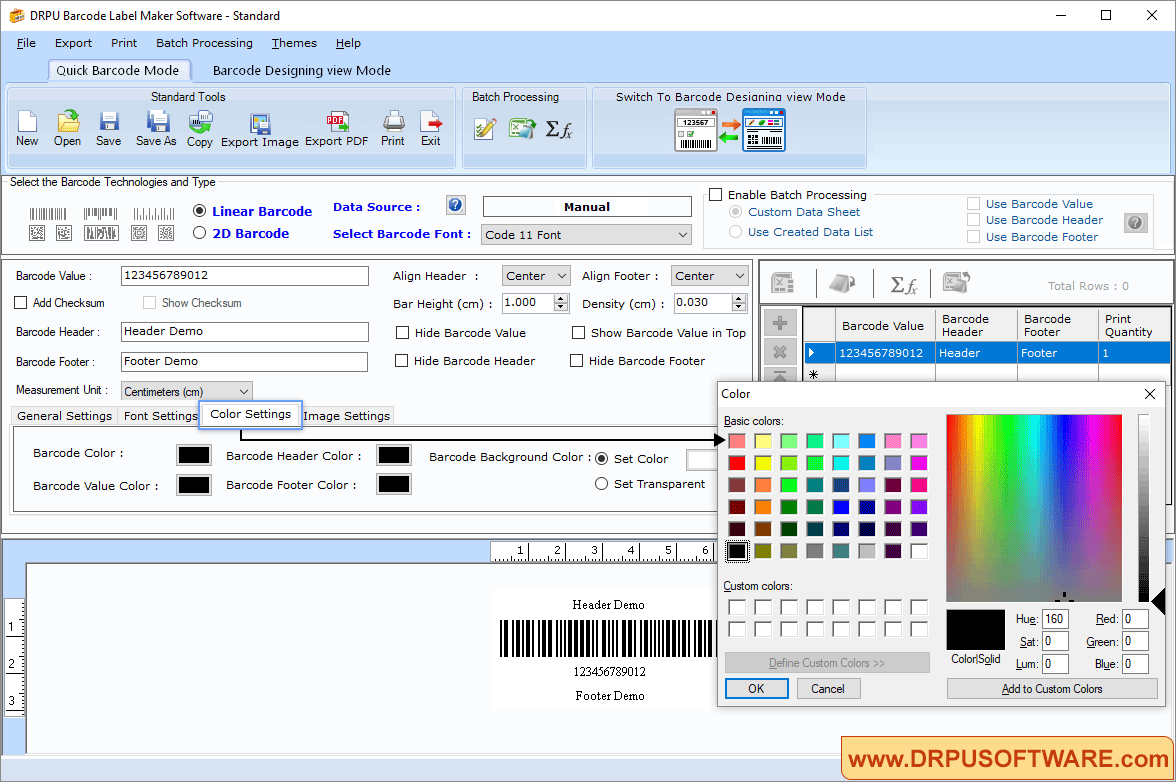The width and height of the screenshot is (1176, 782).
Task: Select grid cell 123456789012
Action: pyautogui.click(x=885, y=352)
